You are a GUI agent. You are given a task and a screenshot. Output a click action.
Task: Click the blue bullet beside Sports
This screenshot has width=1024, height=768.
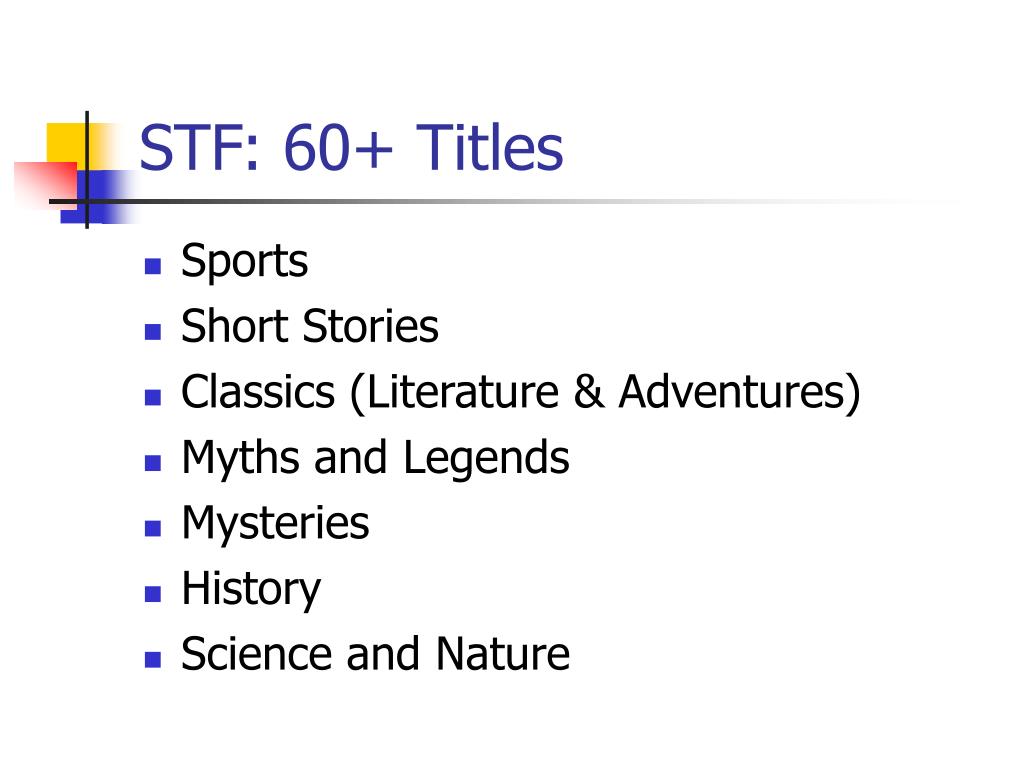point(153,266)
